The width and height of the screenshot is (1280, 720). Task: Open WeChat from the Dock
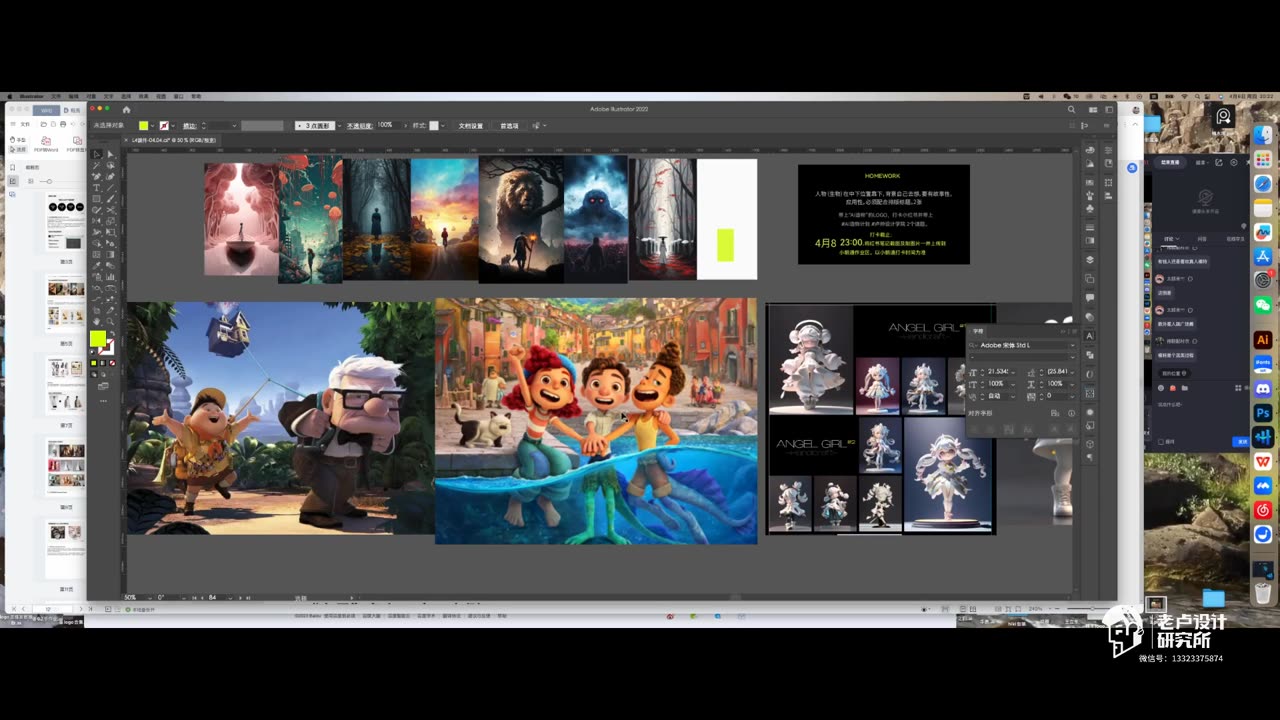coord(1262,305)
